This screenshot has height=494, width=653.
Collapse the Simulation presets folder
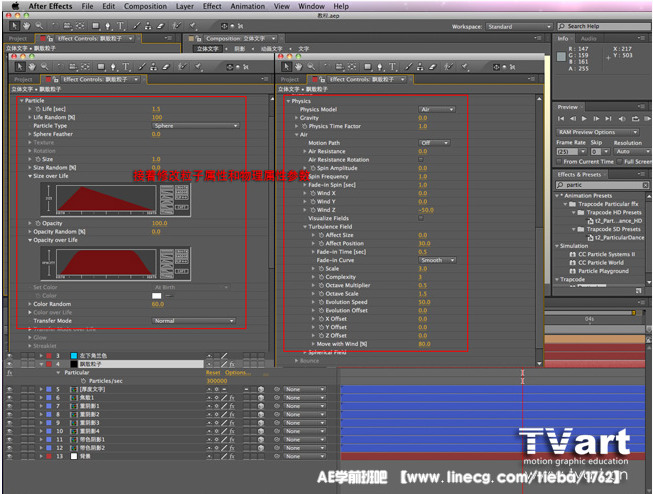[x=557, y=246]
